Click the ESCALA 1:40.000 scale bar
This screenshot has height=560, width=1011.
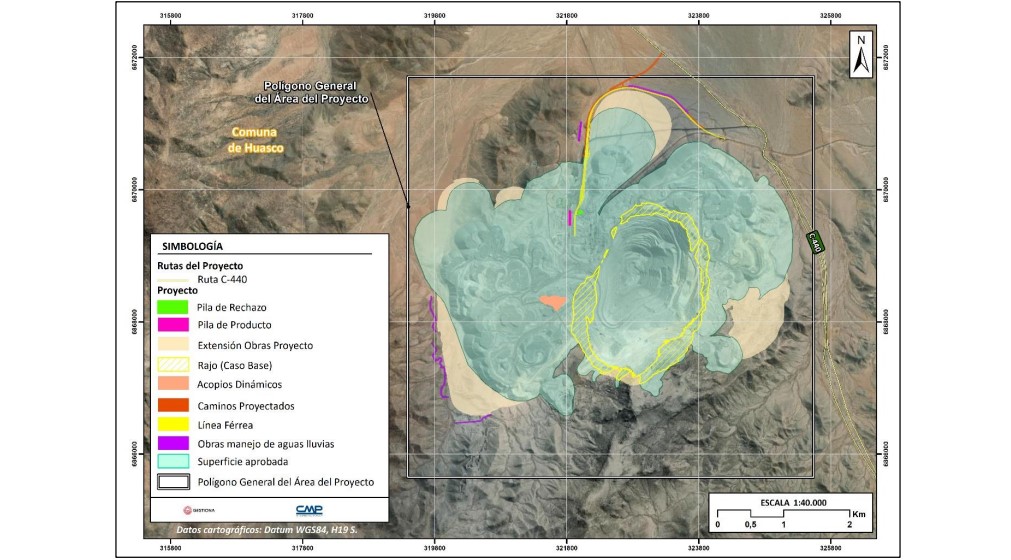tap(782, 511)
